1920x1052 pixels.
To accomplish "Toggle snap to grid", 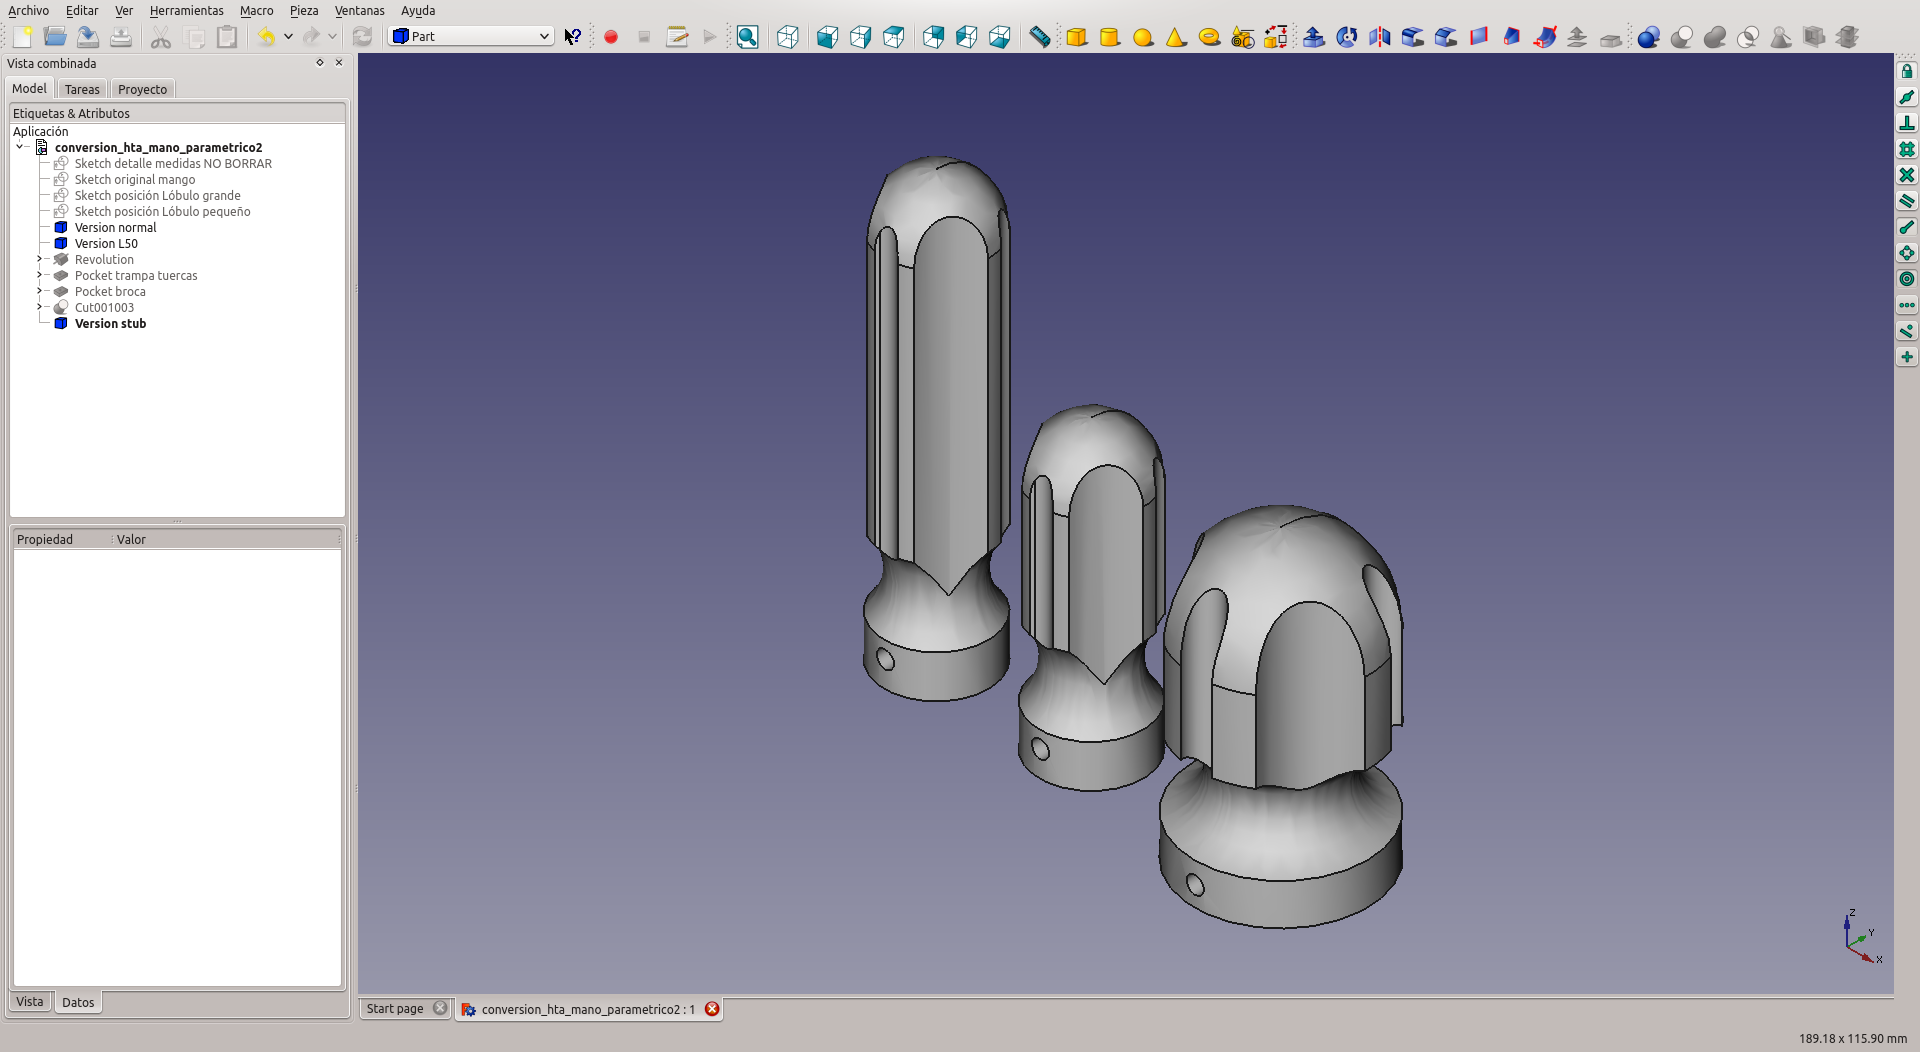I will [x=1907, y=149].
